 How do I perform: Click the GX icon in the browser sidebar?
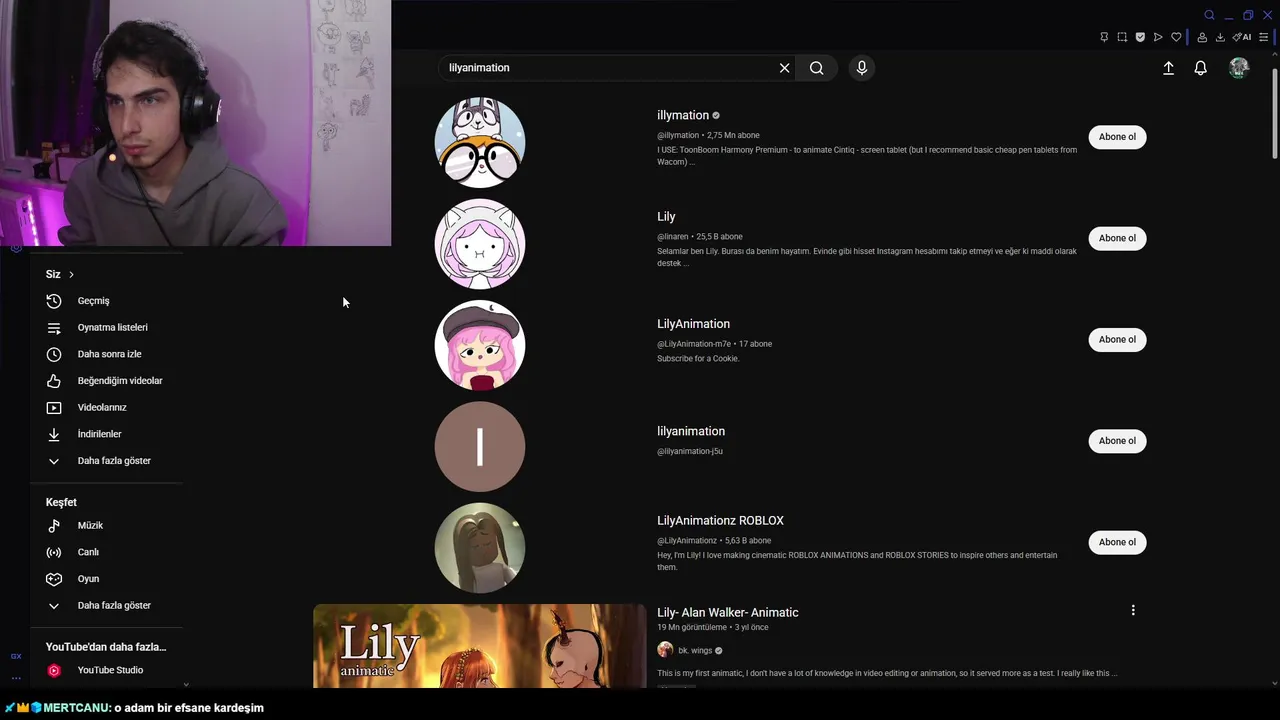pos(16,656)
